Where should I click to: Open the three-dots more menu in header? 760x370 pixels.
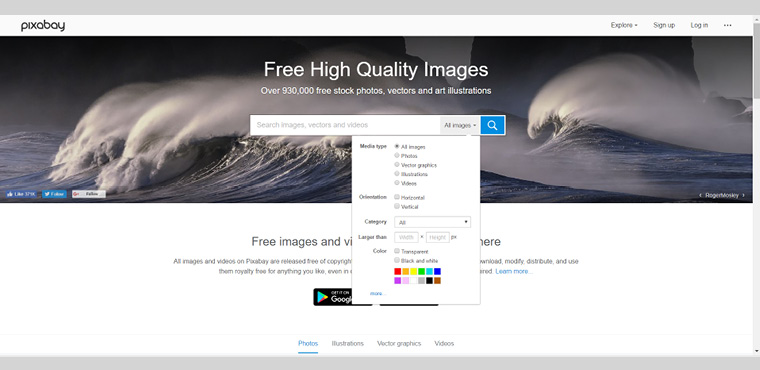(x=728, y=25)
